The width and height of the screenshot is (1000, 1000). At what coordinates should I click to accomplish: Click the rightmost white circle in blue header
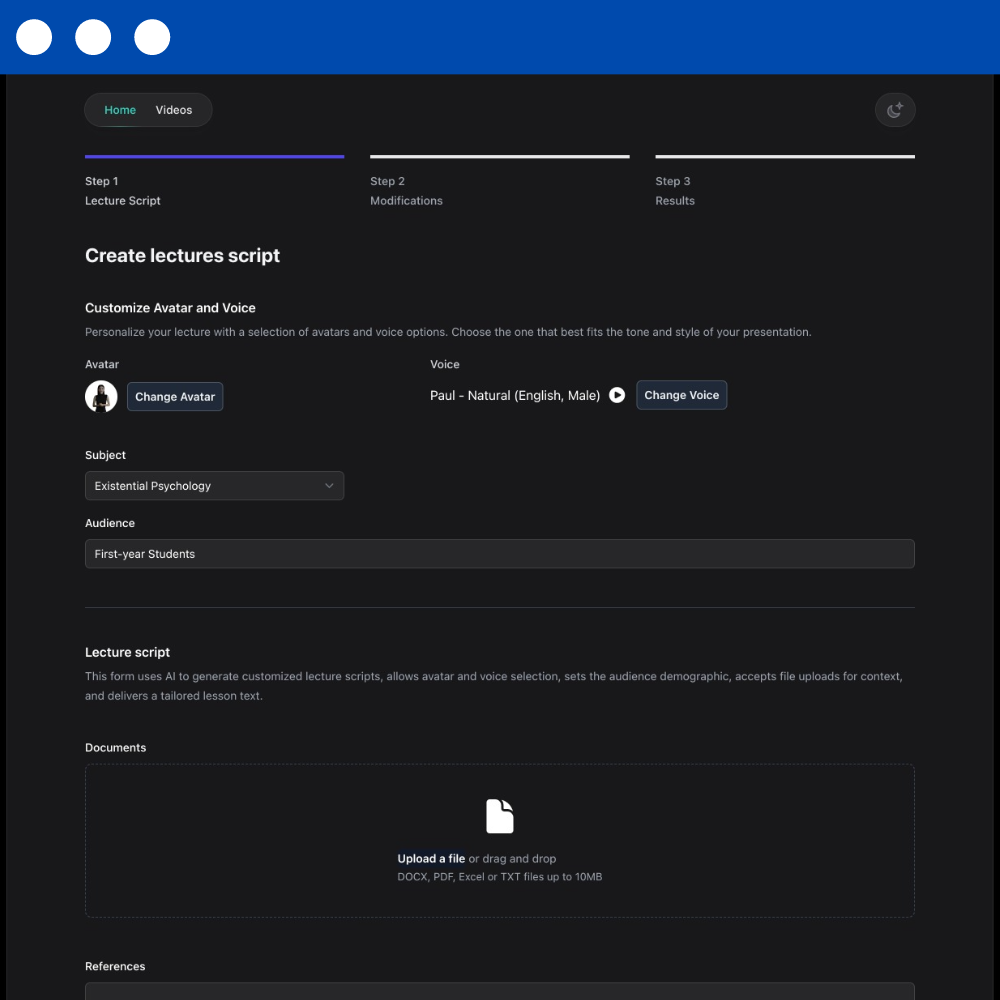point(152,37)
